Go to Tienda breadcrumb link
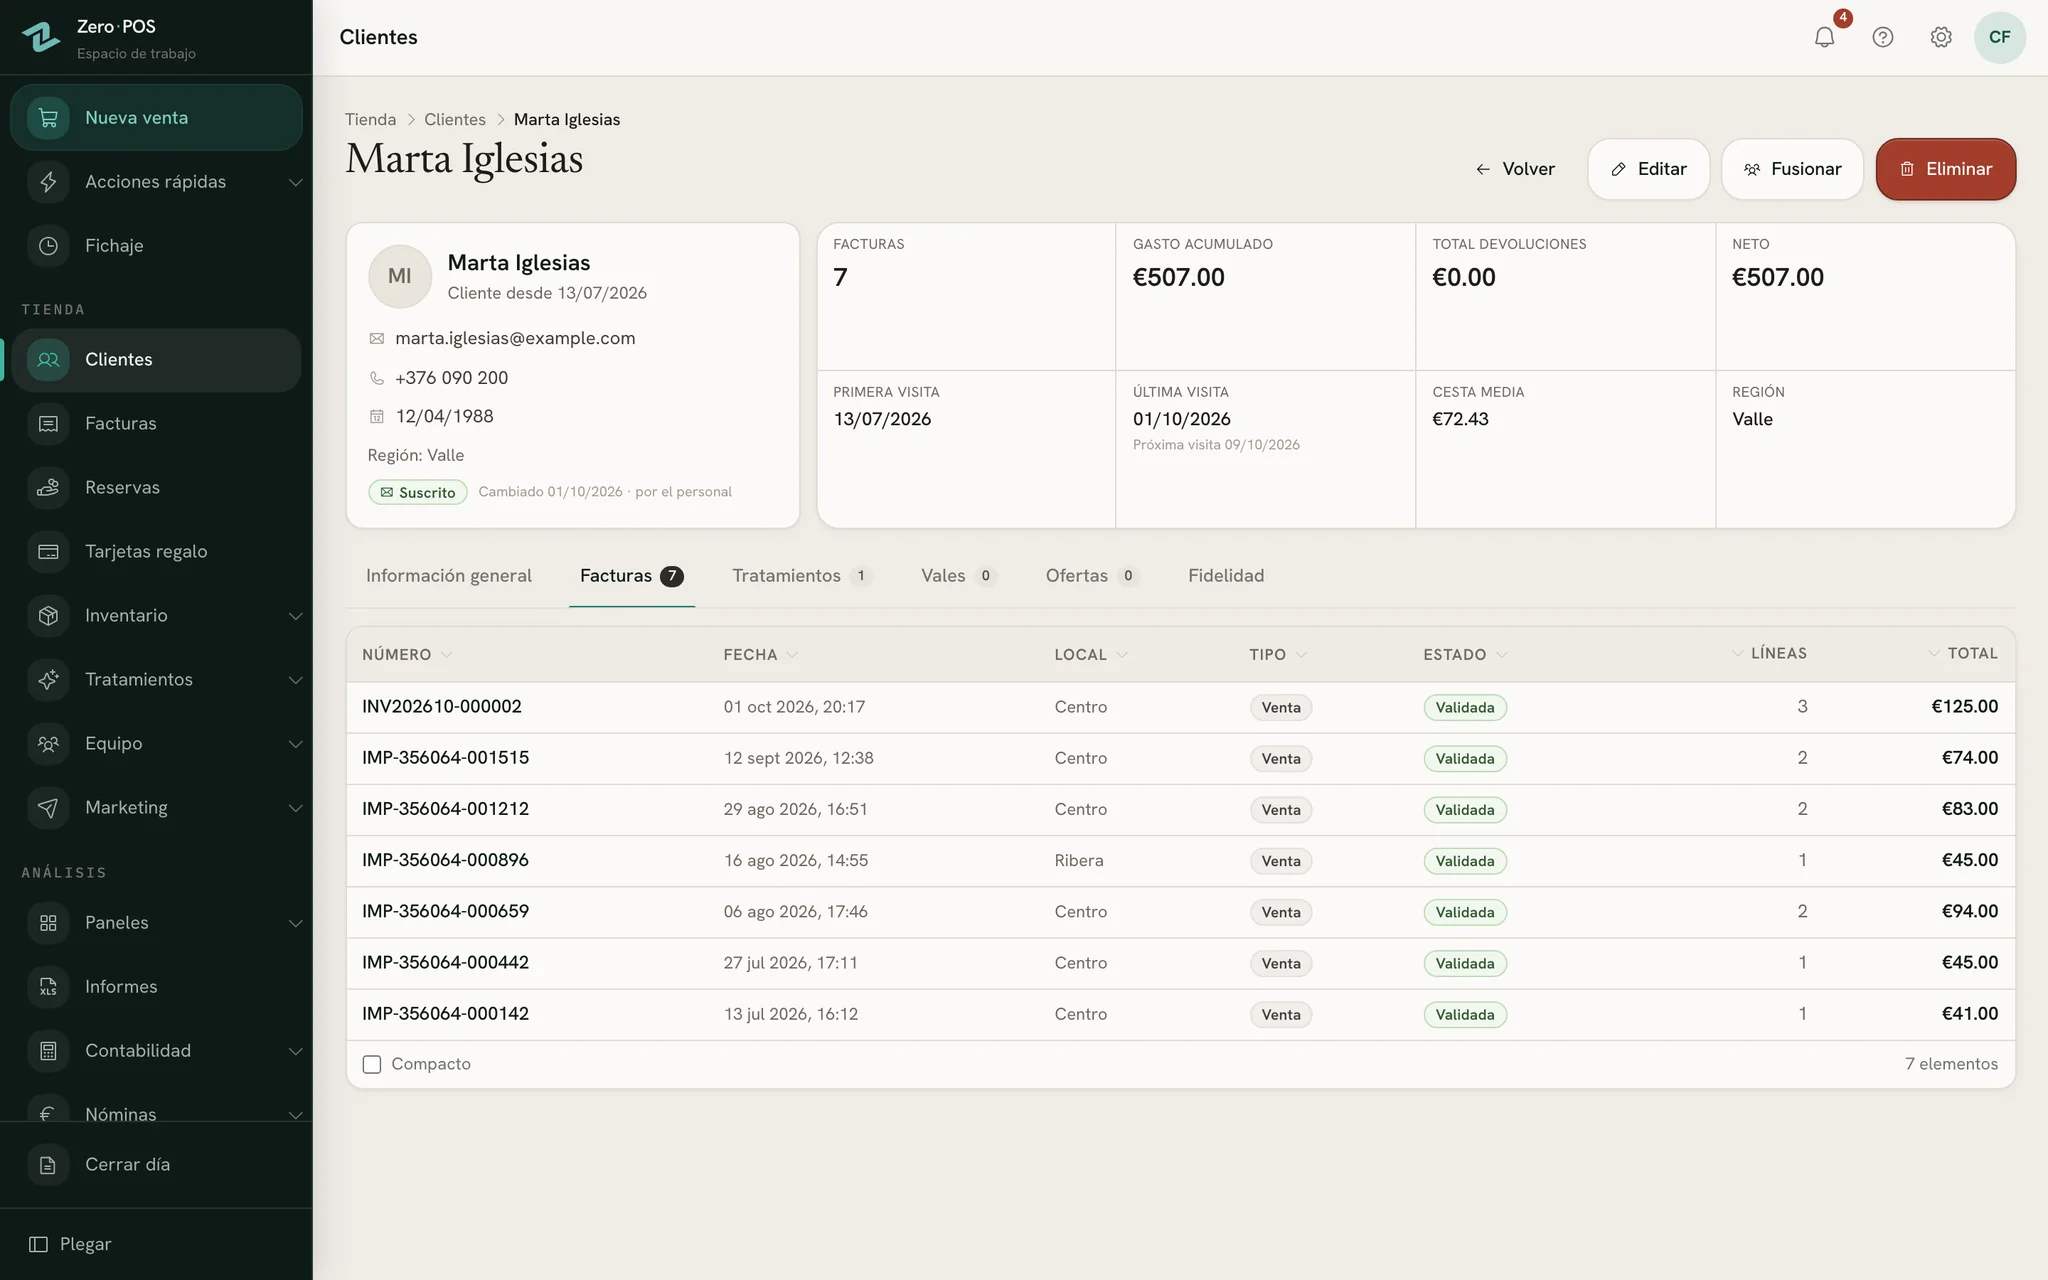The height and width of the screenshot is (1280, 2048). [x=370, y=120]
